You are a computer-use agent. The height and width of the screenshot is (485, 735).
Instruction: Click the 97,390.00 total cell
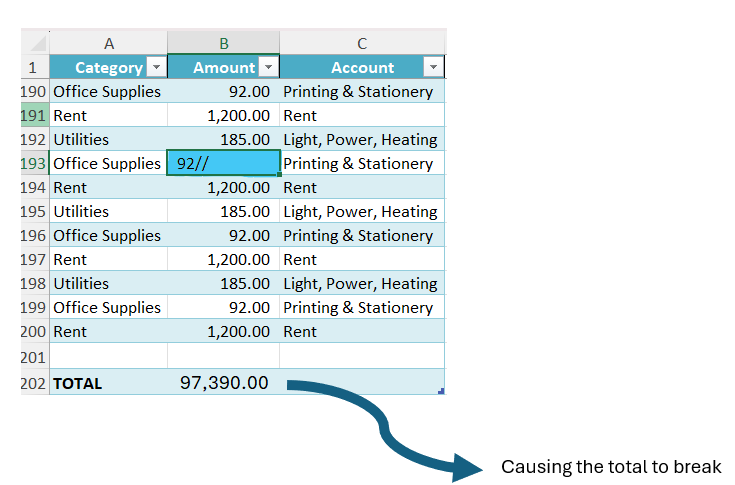pos(224,382)
